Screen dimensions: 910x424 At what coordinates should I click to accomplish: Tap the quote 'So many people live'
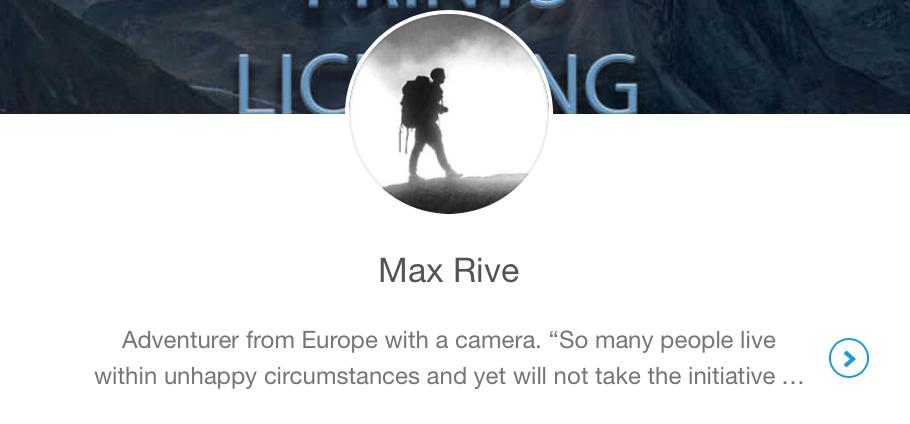pos(662,340)
